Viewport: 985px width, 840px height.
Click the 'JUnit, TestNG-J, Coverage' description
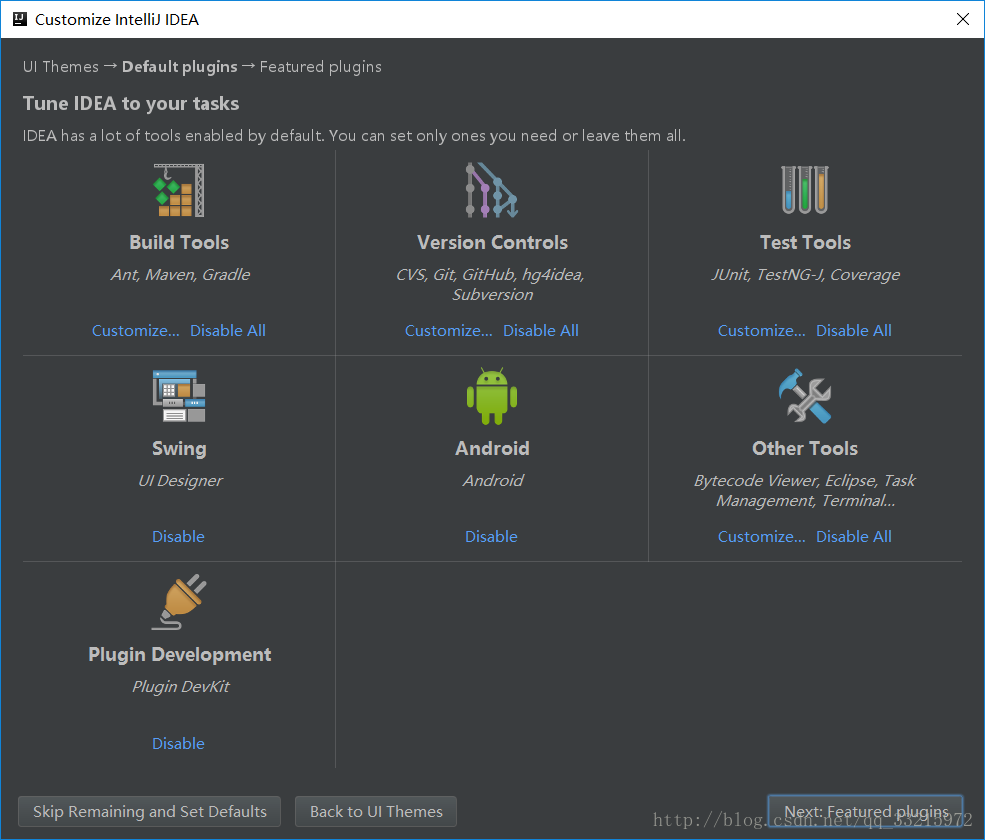click(x=805, y=275)
